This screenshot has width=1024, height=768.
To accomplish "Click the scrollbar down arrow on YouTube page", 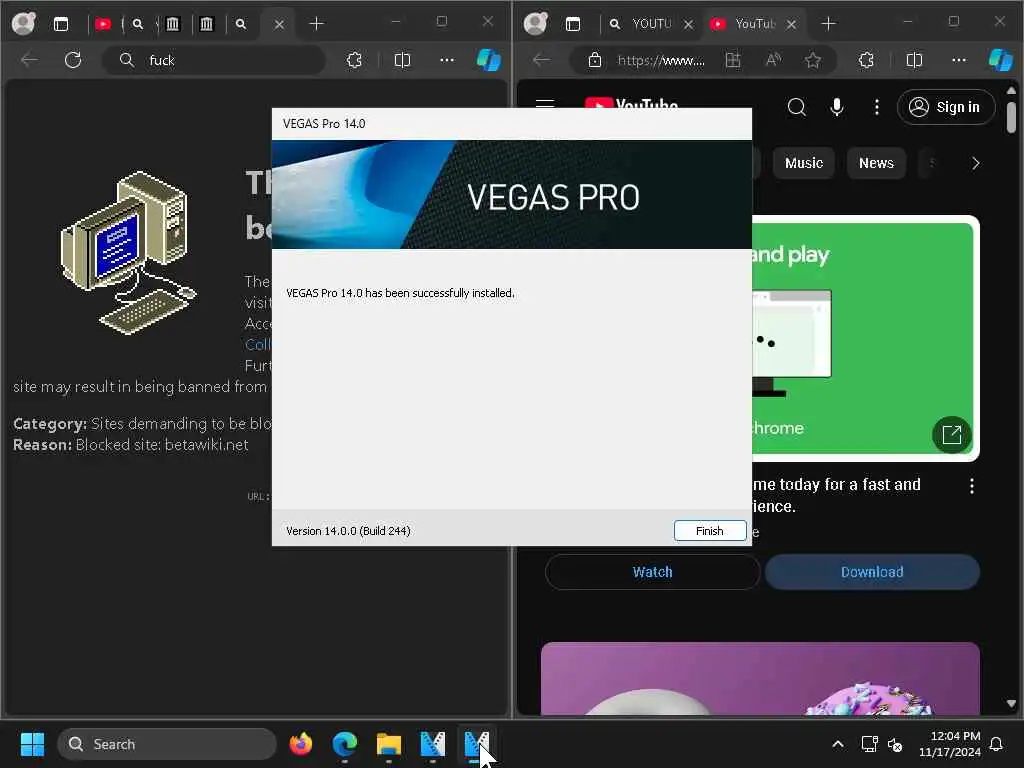I will (1011, 704).
